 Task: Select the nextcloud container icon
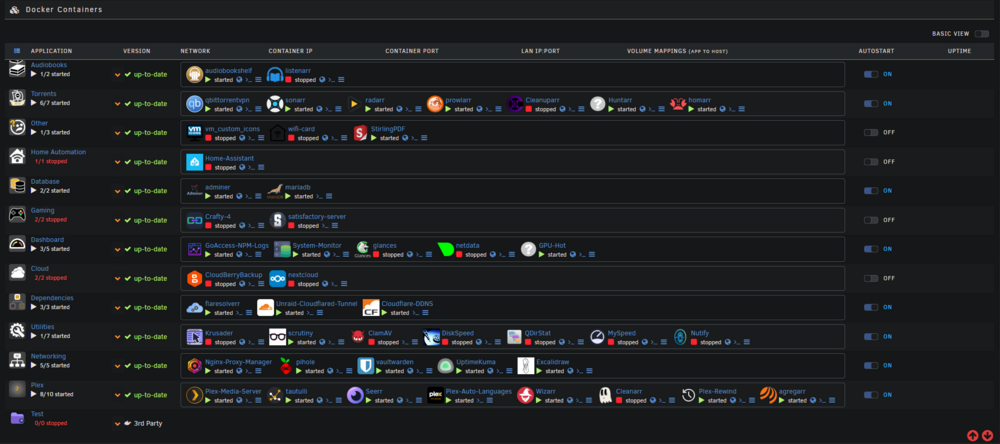tap(277, 279)
